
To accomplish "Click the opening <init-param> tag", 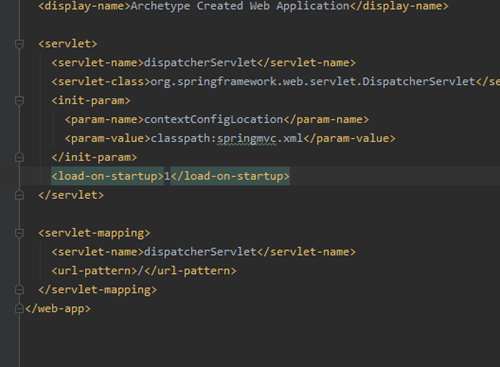I will [x=91, y=100].
